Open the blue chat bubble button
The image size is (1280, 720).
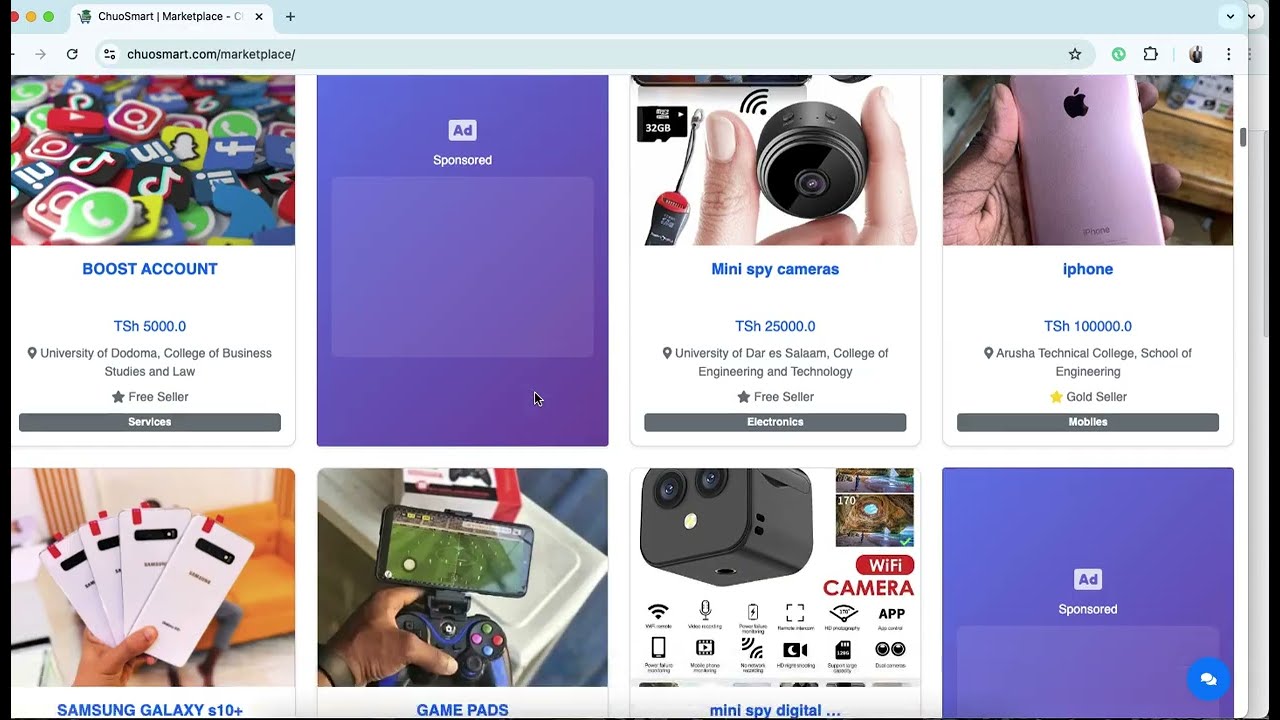[x=1208, y=679]
